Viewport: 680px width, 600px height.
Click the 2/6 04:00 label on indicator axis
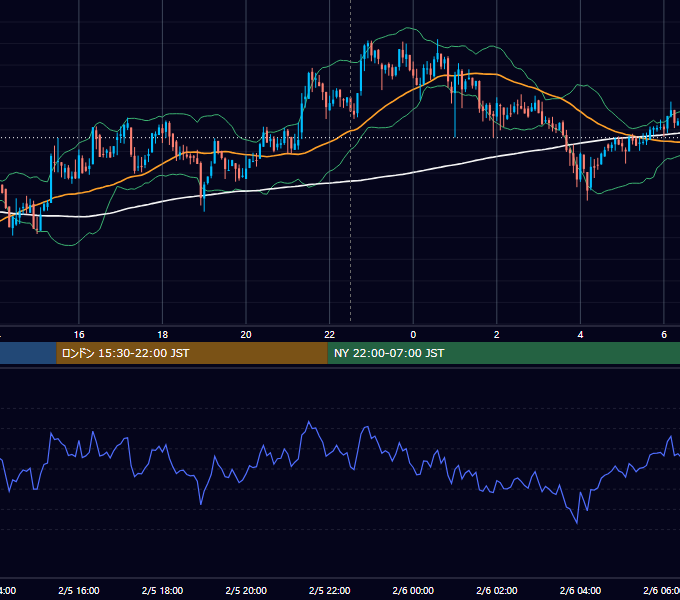point(580,590)
